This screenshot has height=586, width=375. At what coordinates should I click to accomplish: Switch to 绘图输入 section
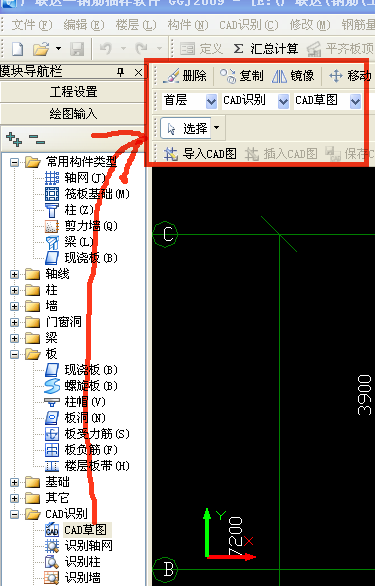click(x=73, y=113)
